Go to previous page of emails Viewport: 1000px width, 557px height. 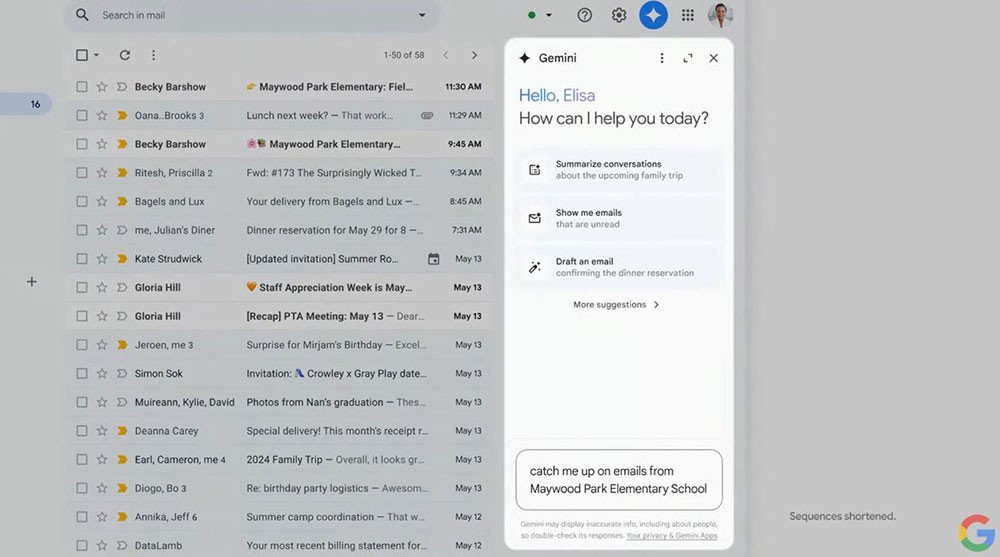tap(446, 56)
